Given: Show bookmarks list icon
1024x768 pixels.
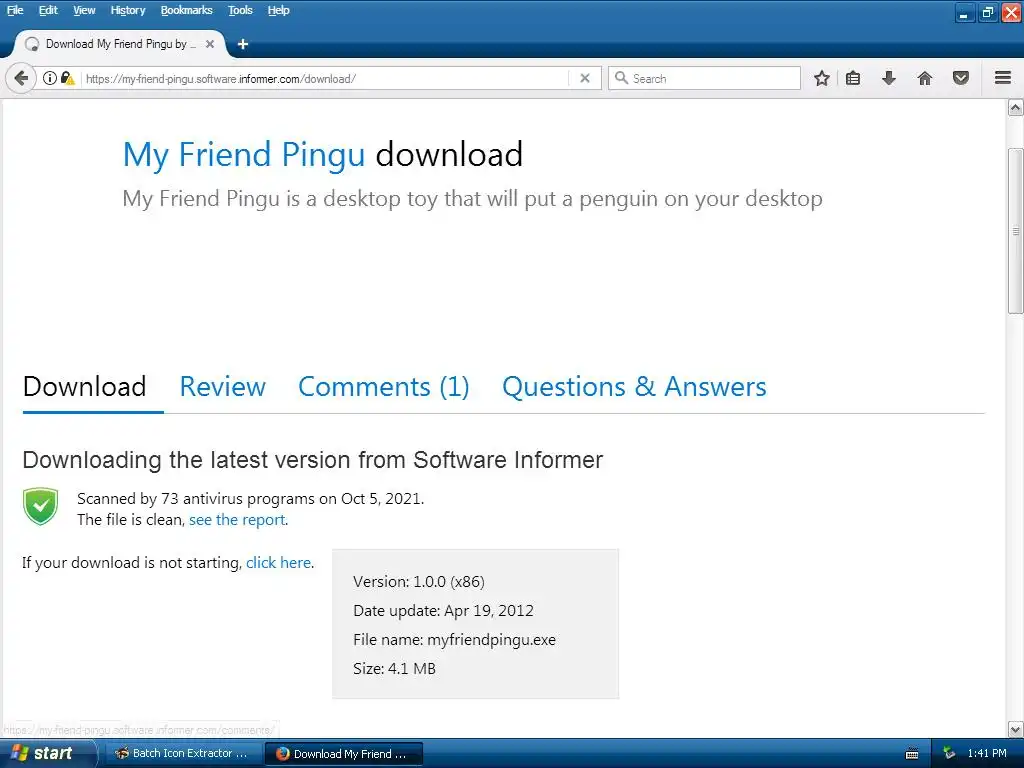Looking at the screenshot, I should 853,78.
